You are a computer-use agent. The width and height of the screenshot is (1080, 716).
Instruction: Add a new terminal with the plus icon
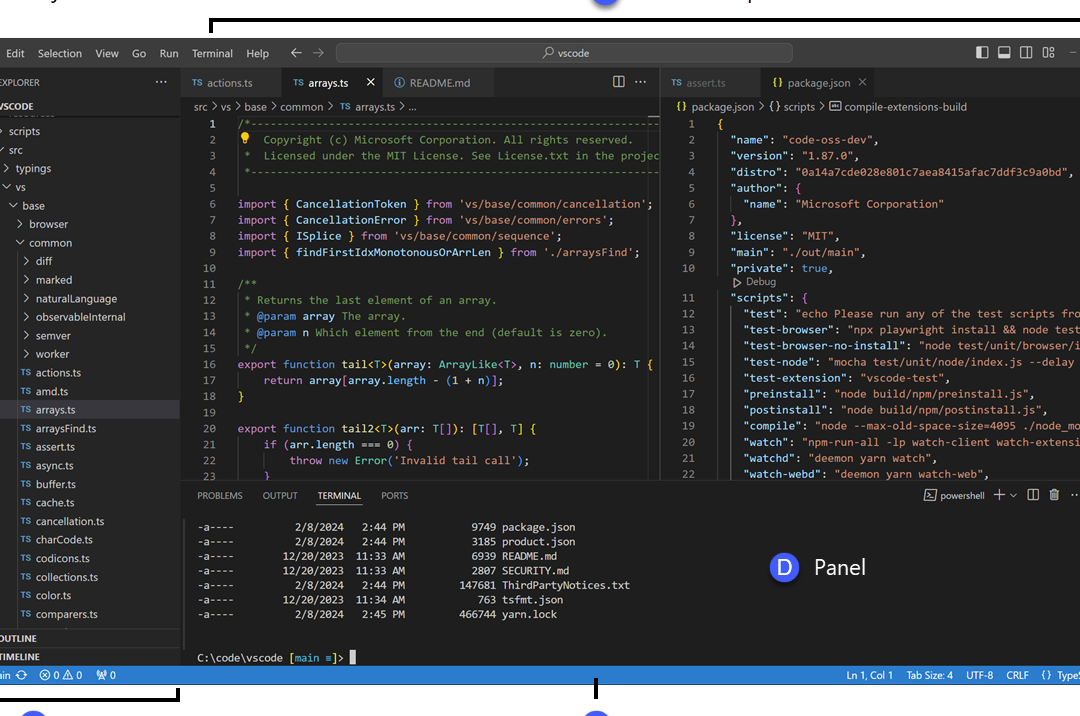coord(998,495)
